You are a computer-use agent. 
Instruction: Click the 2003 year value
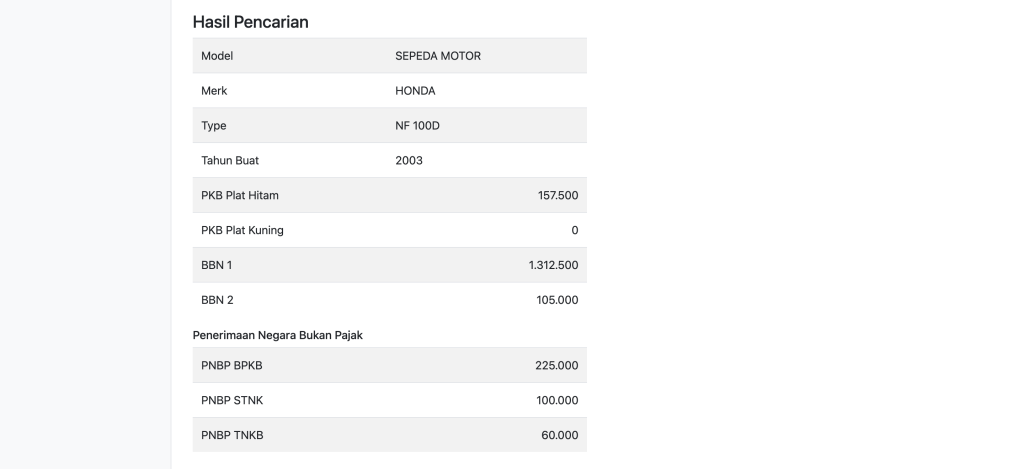(x=409, y=160)
